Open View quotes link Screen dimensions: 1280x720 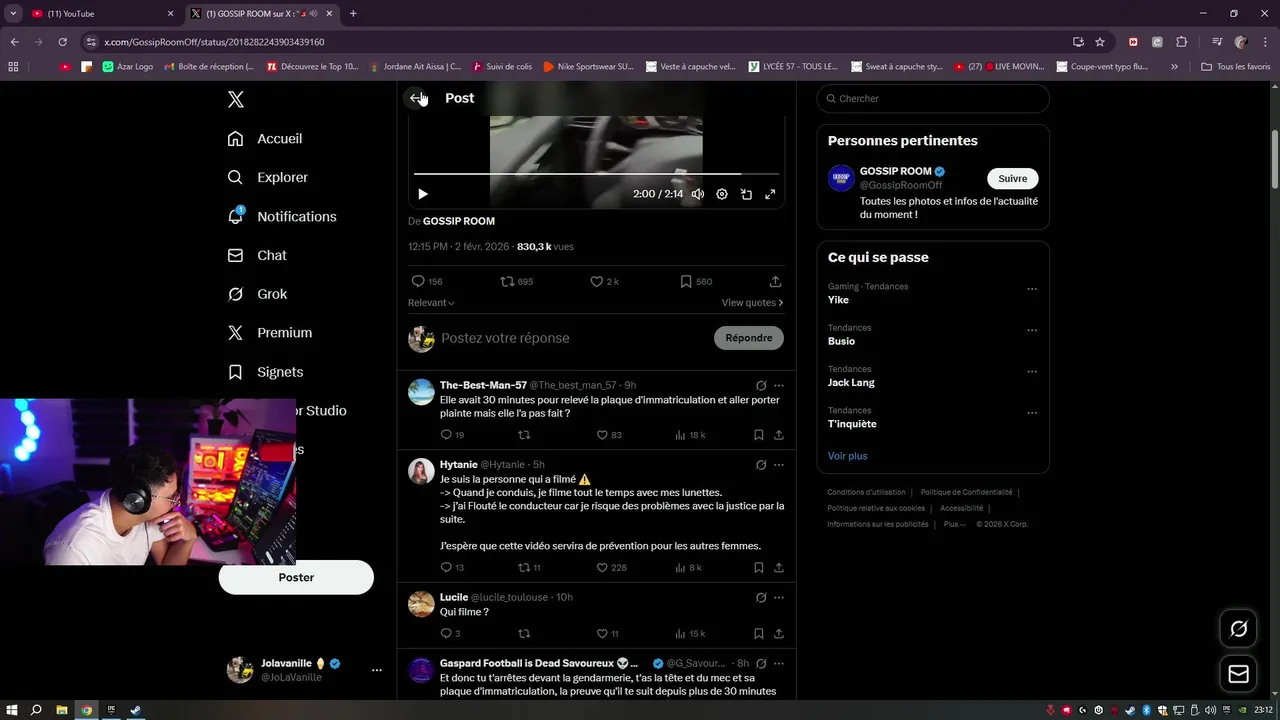pyautogui.click(x=752, y=303)
